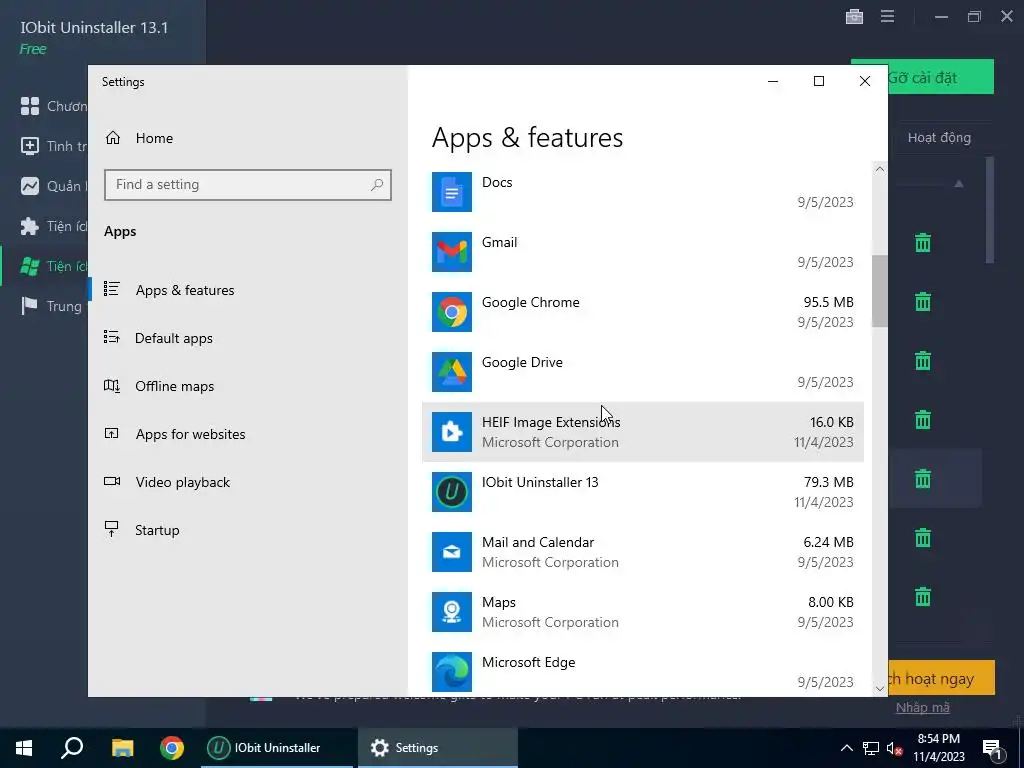1024x768 pixels.
Task: Open Offline maps settings page
Action: pyautogui.click(x=174, y=386)
